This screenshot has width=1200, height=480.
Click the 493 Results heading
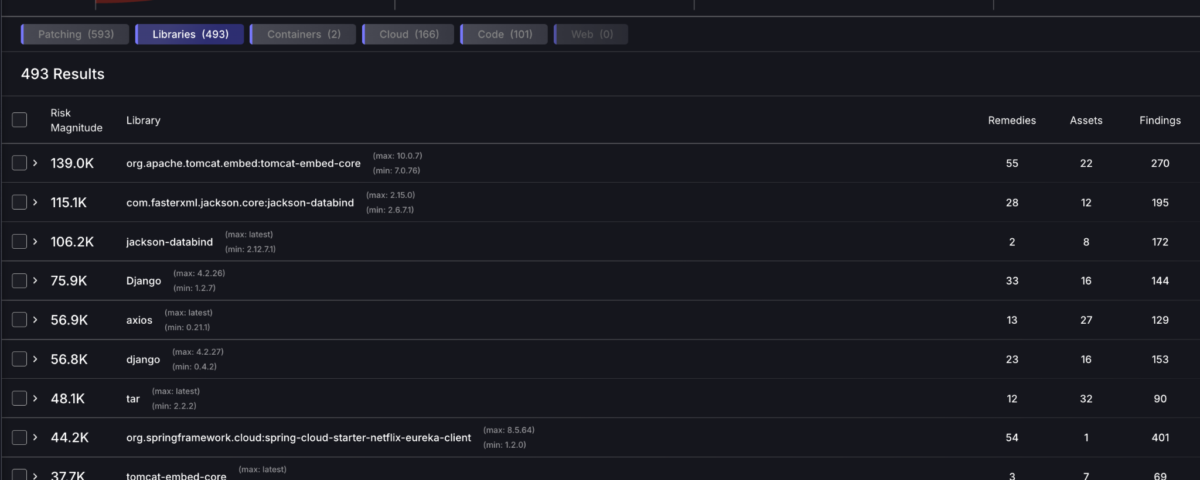63,74
